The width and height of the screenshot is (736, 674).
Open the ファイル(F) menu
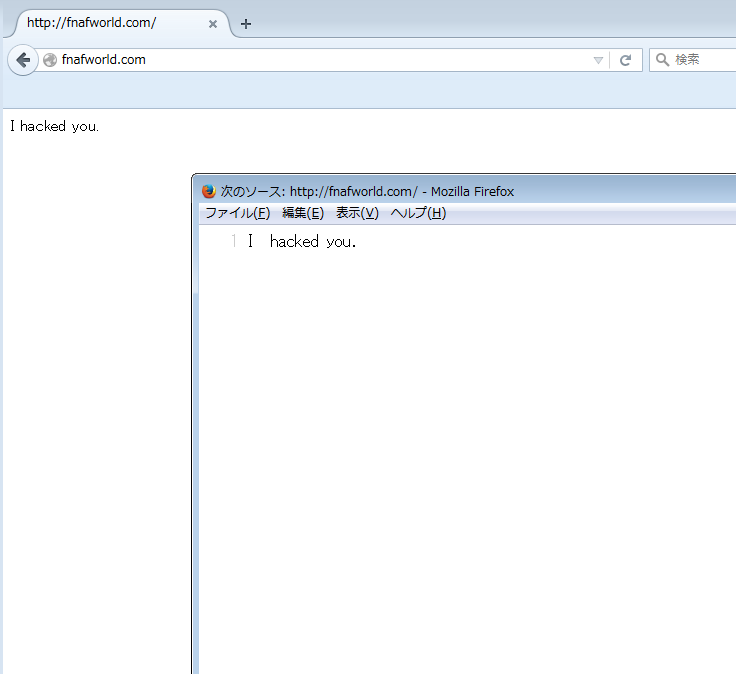[237, 213]
